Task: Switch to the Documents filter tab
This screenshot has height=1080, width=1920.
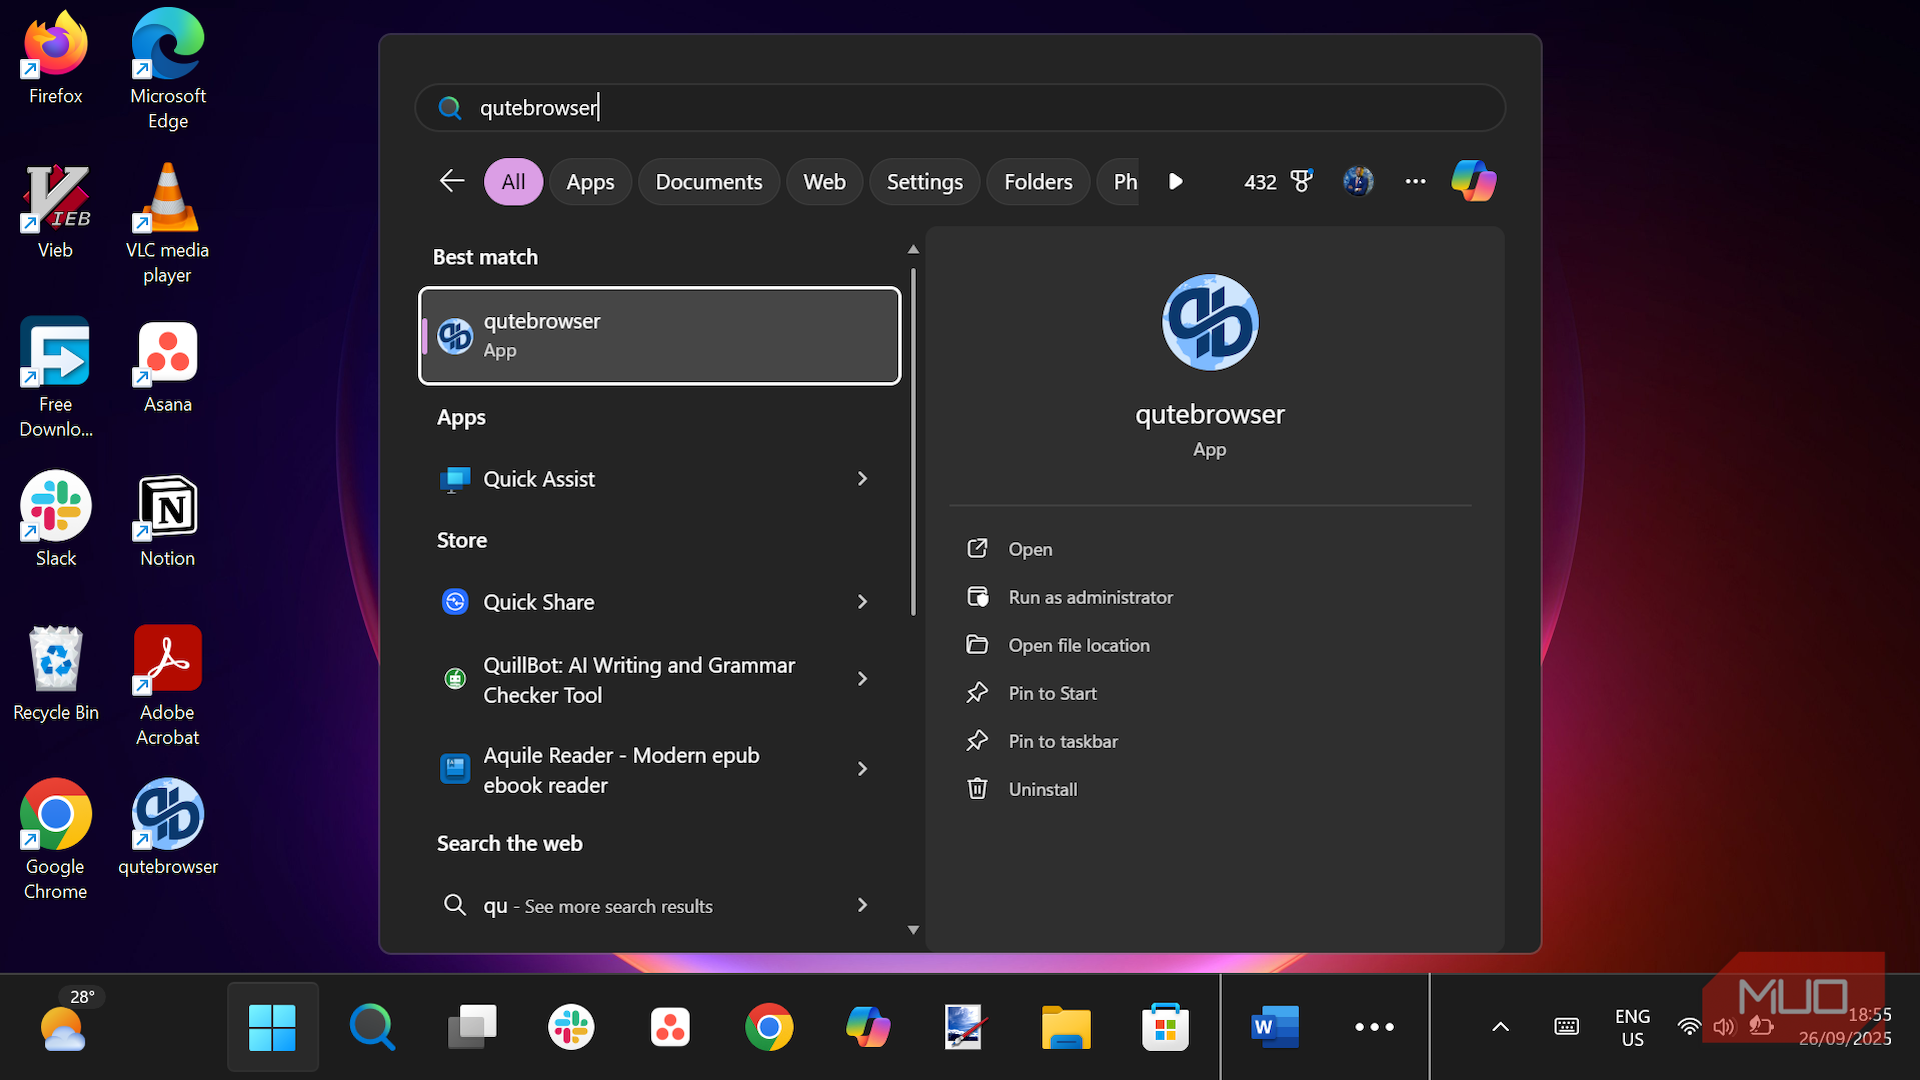Action: tap(709, 181)
